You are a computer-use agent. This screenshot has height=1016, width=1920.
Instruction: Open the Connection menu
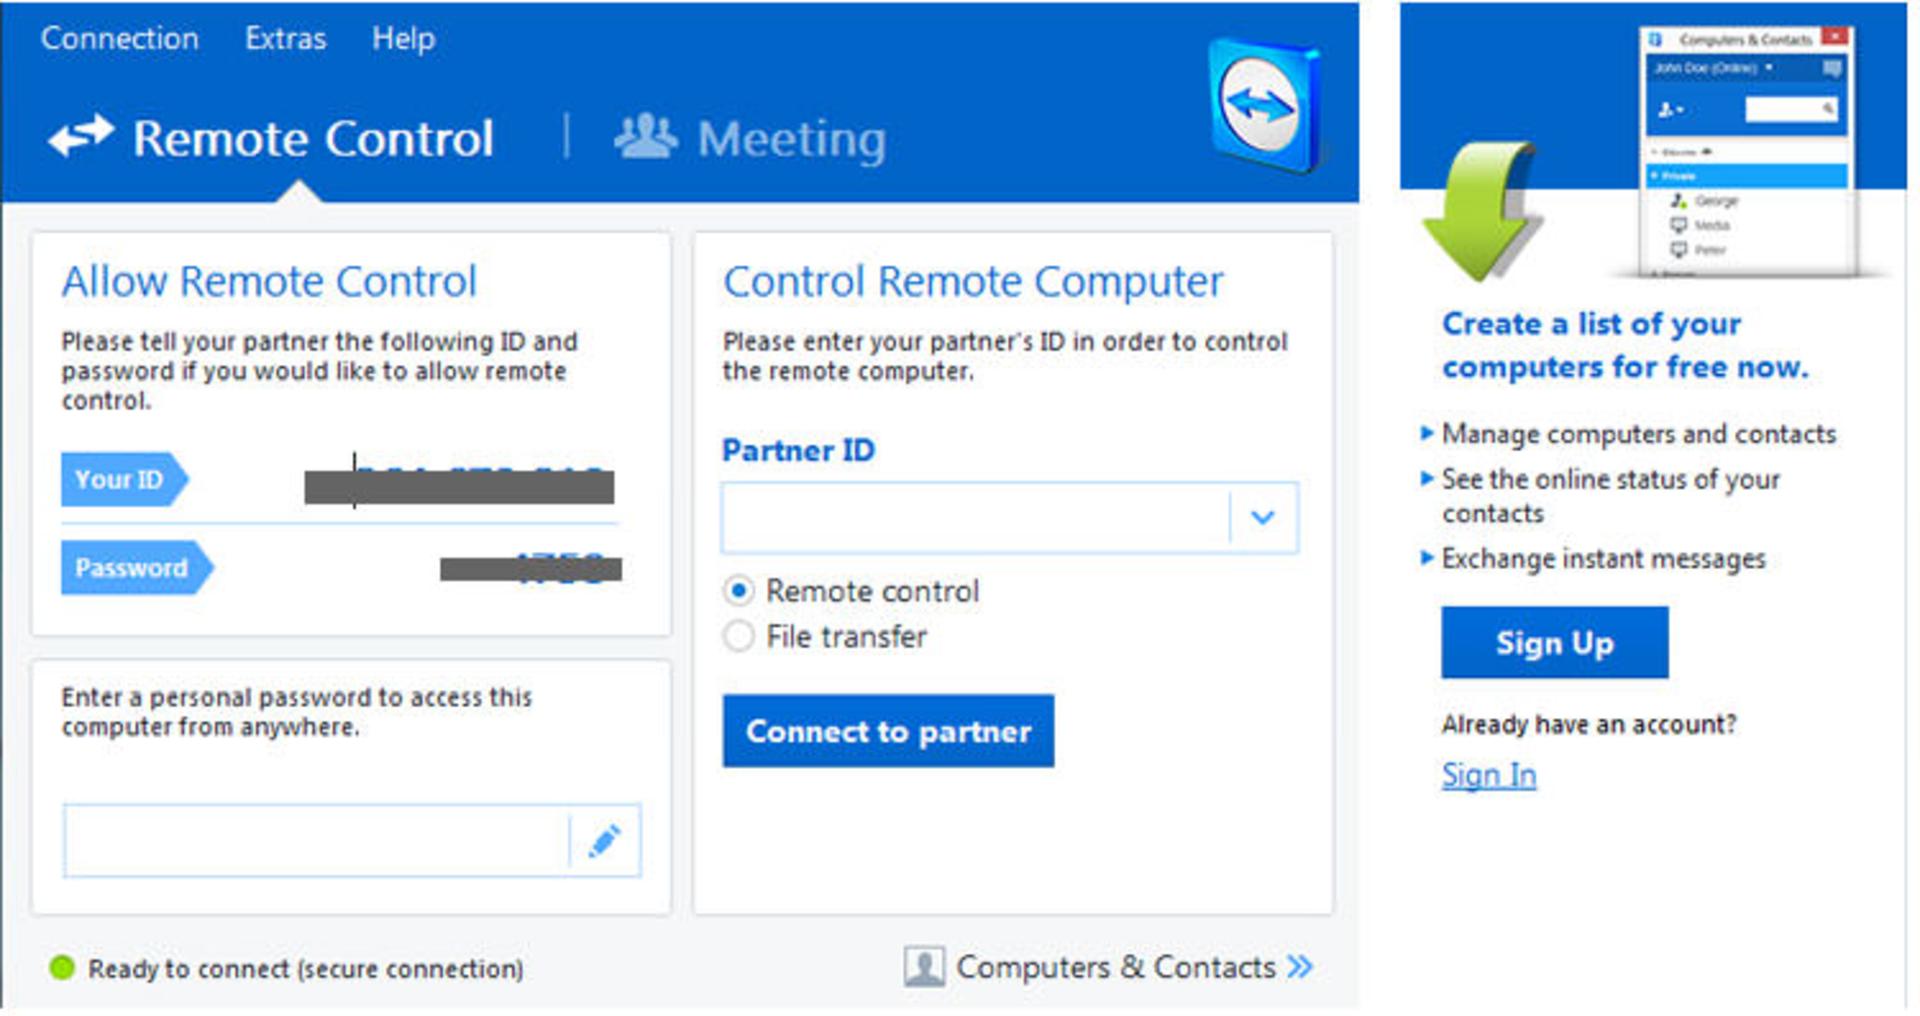pyautogui.click(x=119, y=38)
